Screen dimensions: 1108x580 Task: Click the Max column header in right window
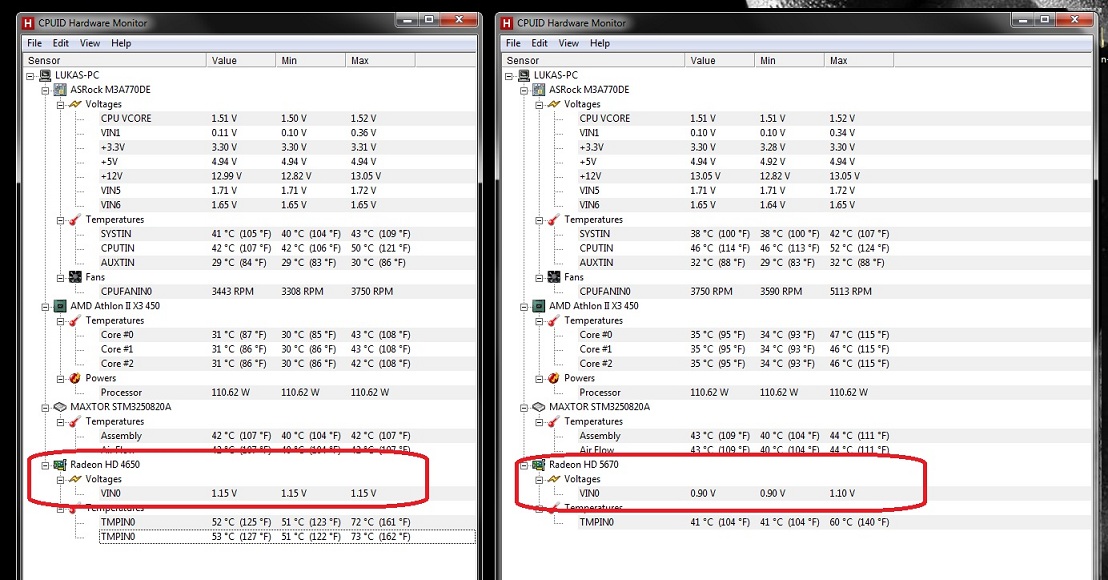(859, 61)
